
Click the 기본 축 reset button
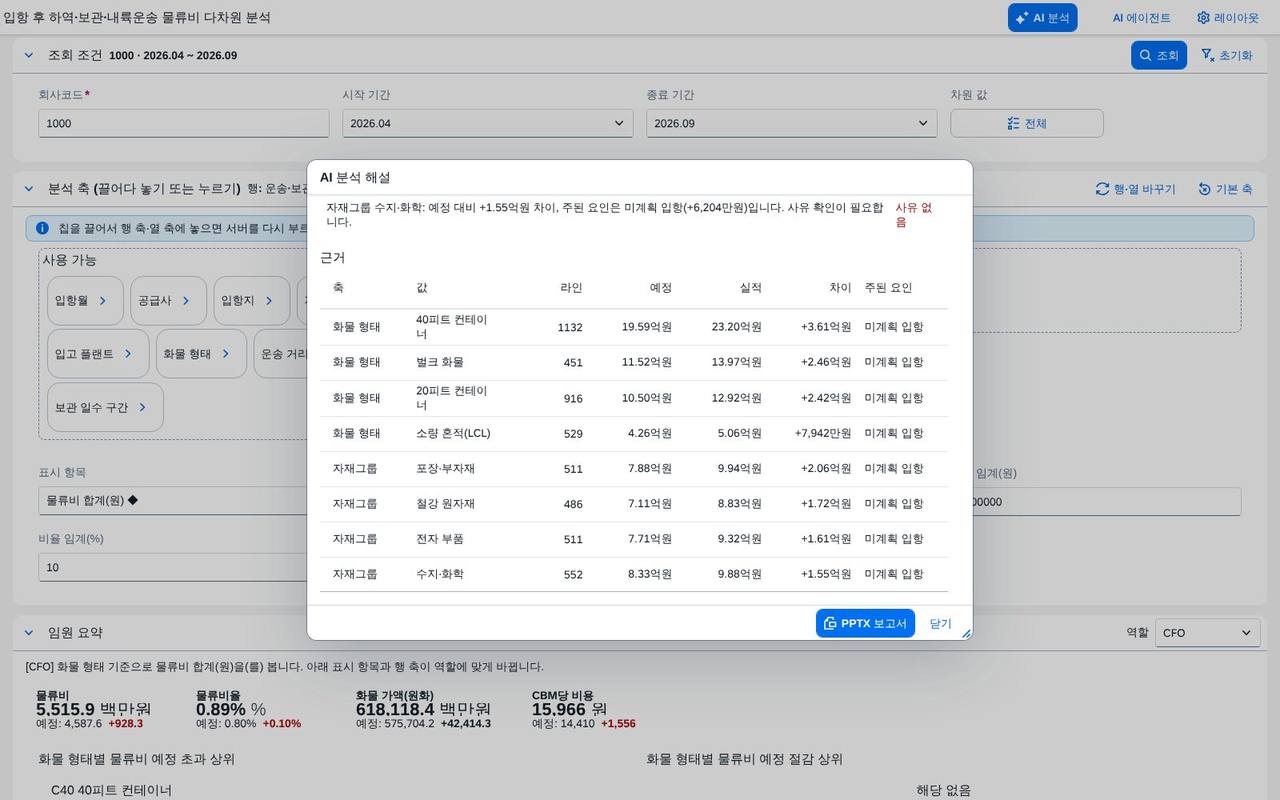tap(1225, 189)
